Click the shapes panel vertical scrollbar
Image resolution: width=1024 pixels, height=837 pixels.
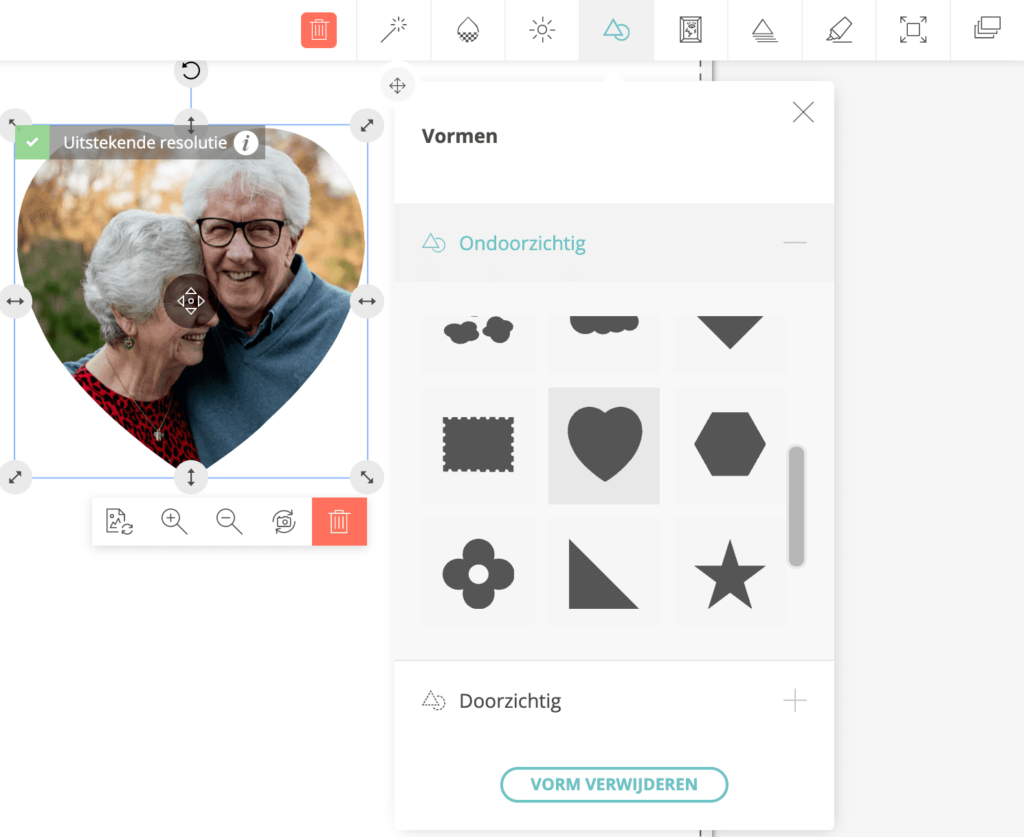[796, 506]
